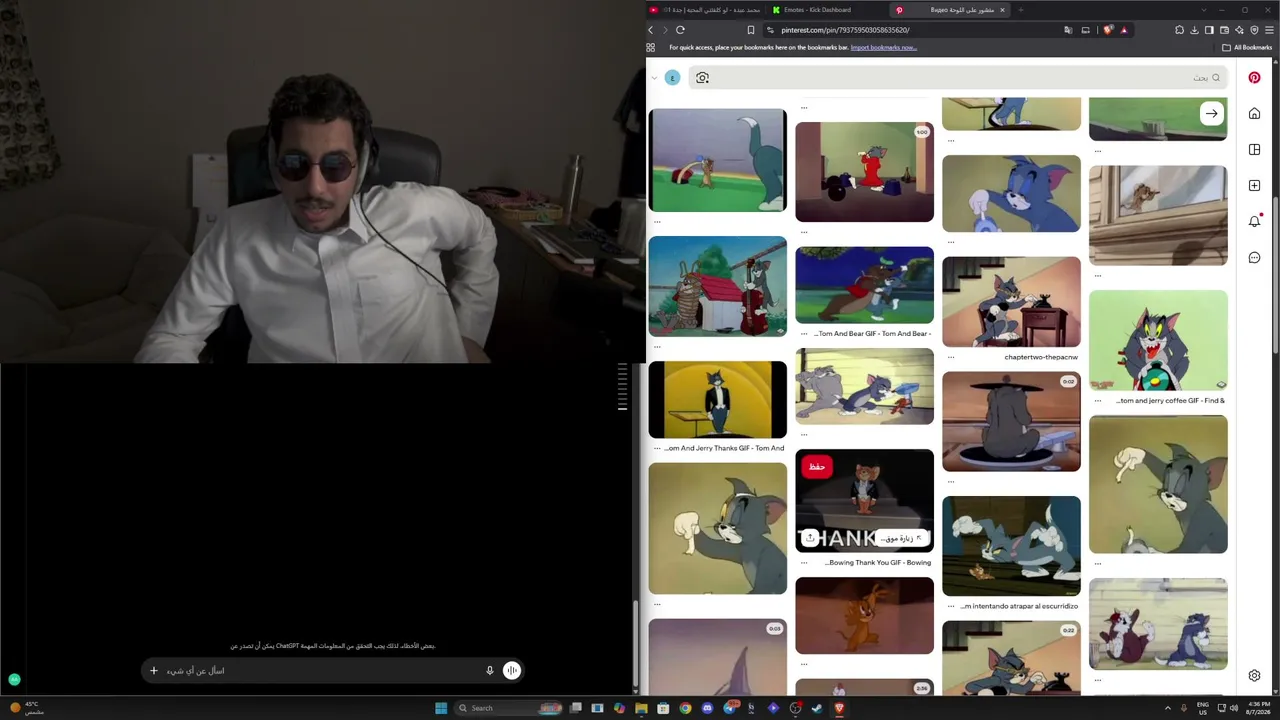The height and width of the screenshot is (720, 1280).
Task: Open the Windows Start menu
Action: pyautogui.click(x=441, y=708)
